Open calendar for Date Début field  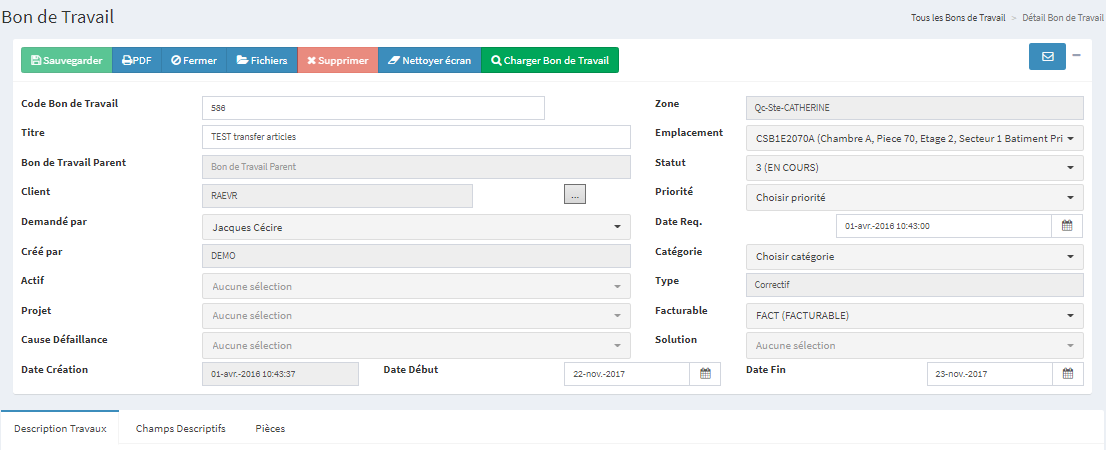(705, 374)
